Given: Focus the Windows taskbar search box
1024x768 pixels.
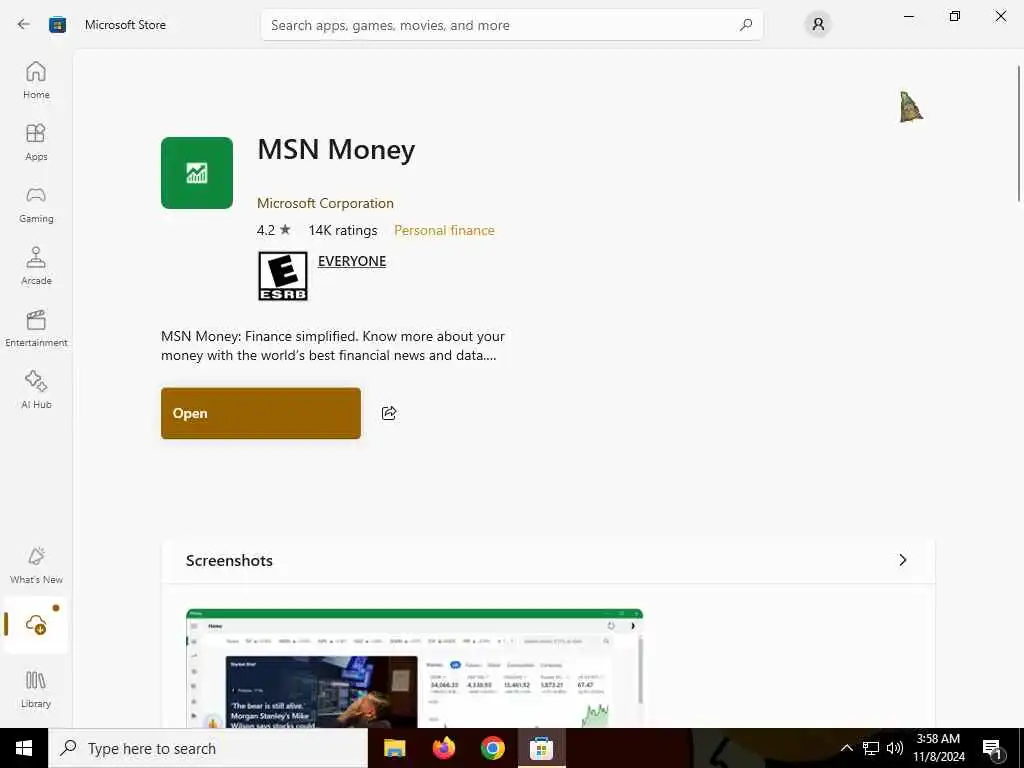Looking at the screenshot, I should [208, 748].
